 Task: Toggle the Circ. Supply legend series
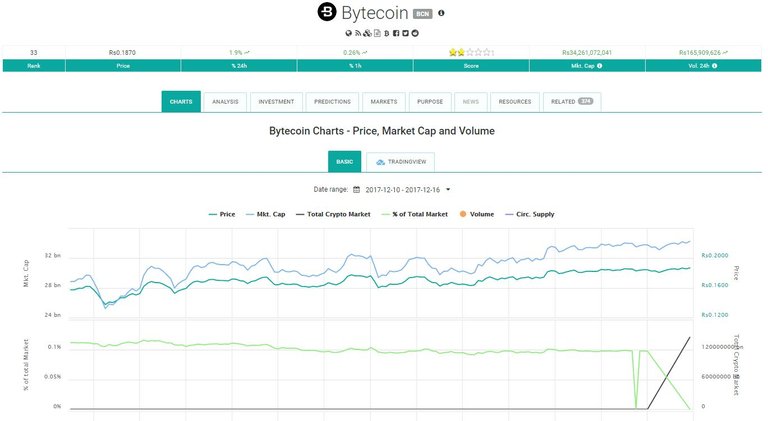pyautogui.click(x=529, y=214)
